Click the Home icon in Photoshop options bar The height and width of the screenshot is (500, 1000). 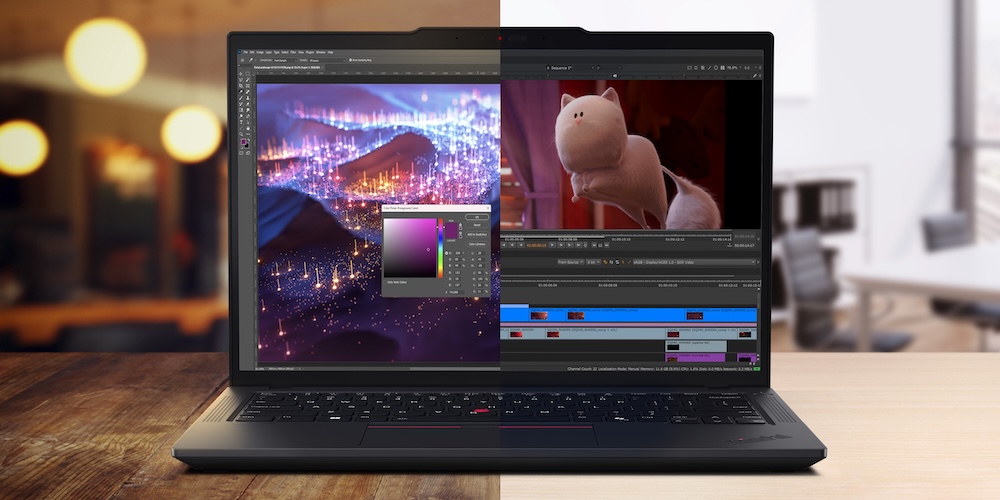[x=242, y=60]
